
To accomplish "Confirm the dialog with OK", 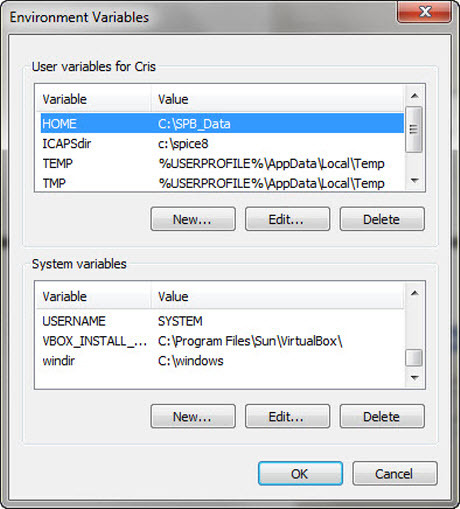I will [300, 474].
